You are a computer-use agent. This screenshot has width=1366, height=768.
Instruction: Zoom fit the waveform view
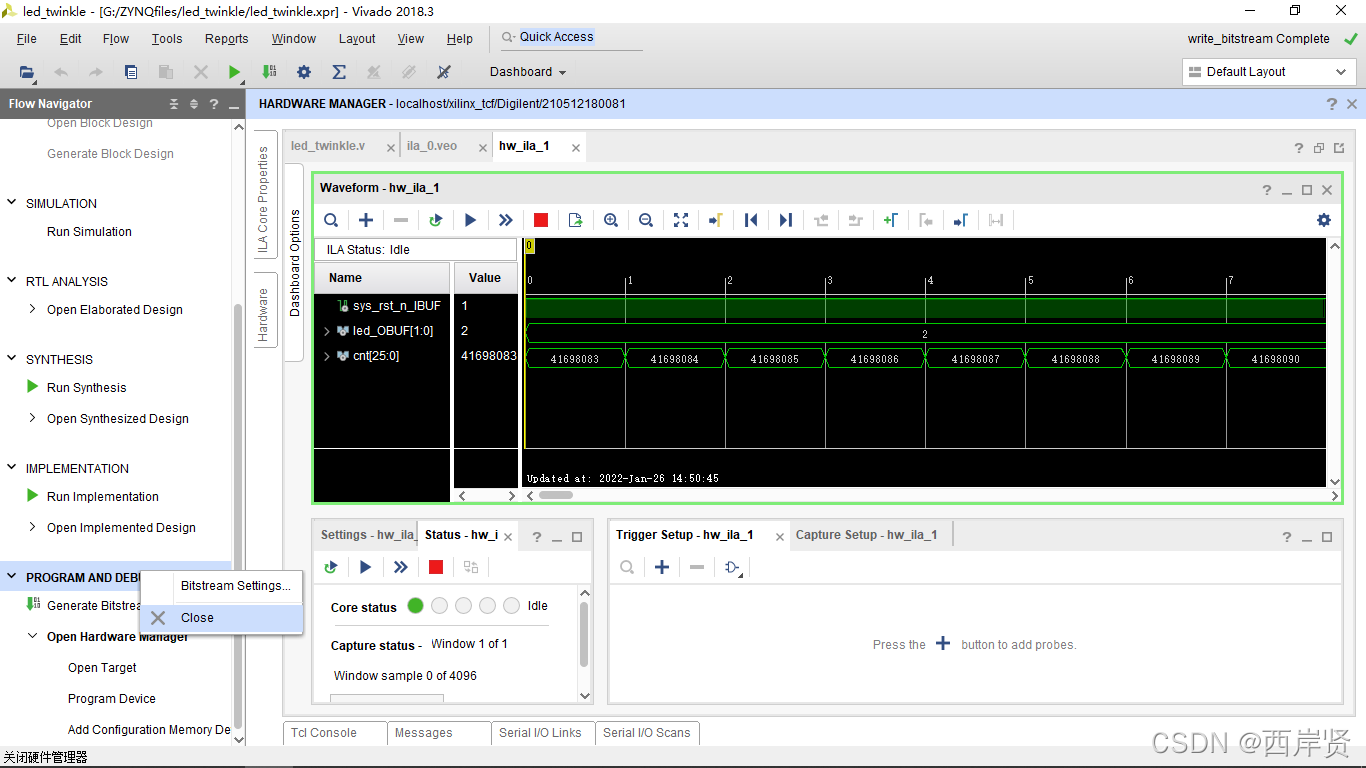coord(681,220)
